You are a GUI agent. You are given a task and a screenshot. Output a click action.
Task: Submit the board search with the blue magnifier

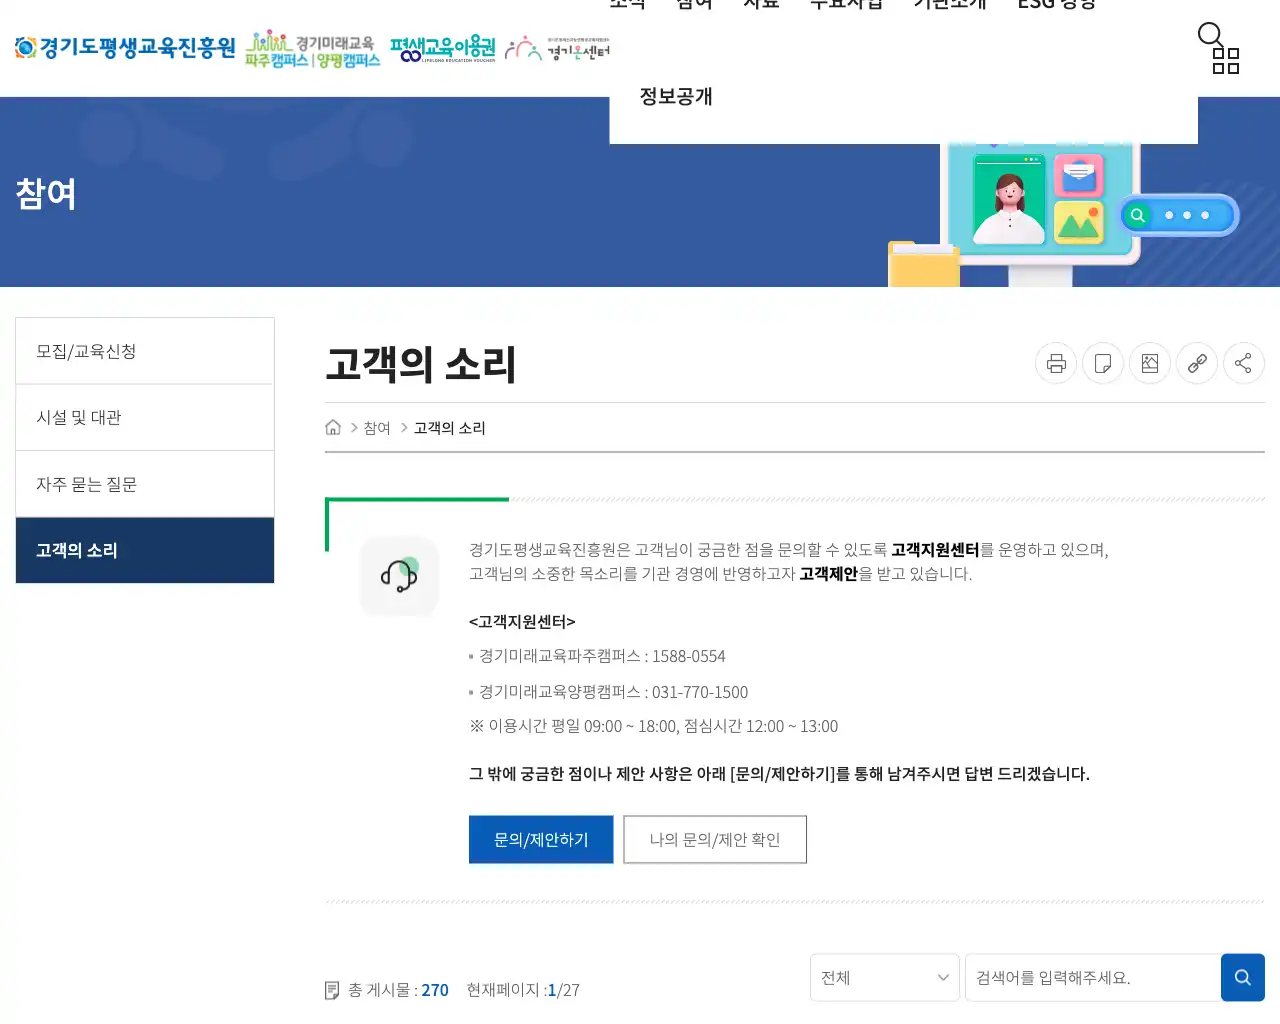(x=1243, y=978)
